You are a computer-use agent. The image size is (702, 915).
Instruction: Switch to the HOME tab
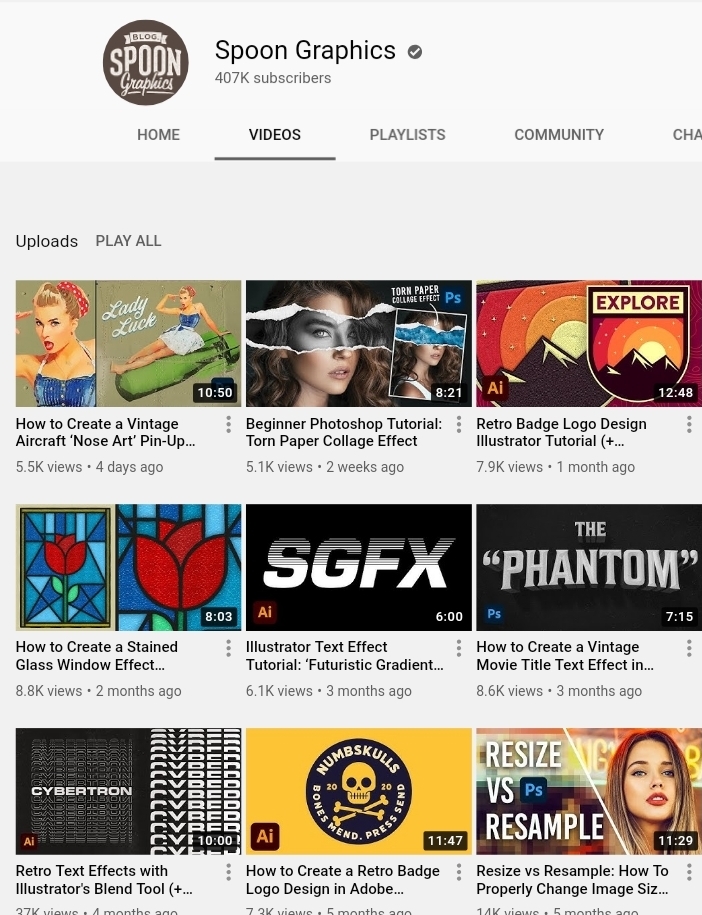[158, 135]
